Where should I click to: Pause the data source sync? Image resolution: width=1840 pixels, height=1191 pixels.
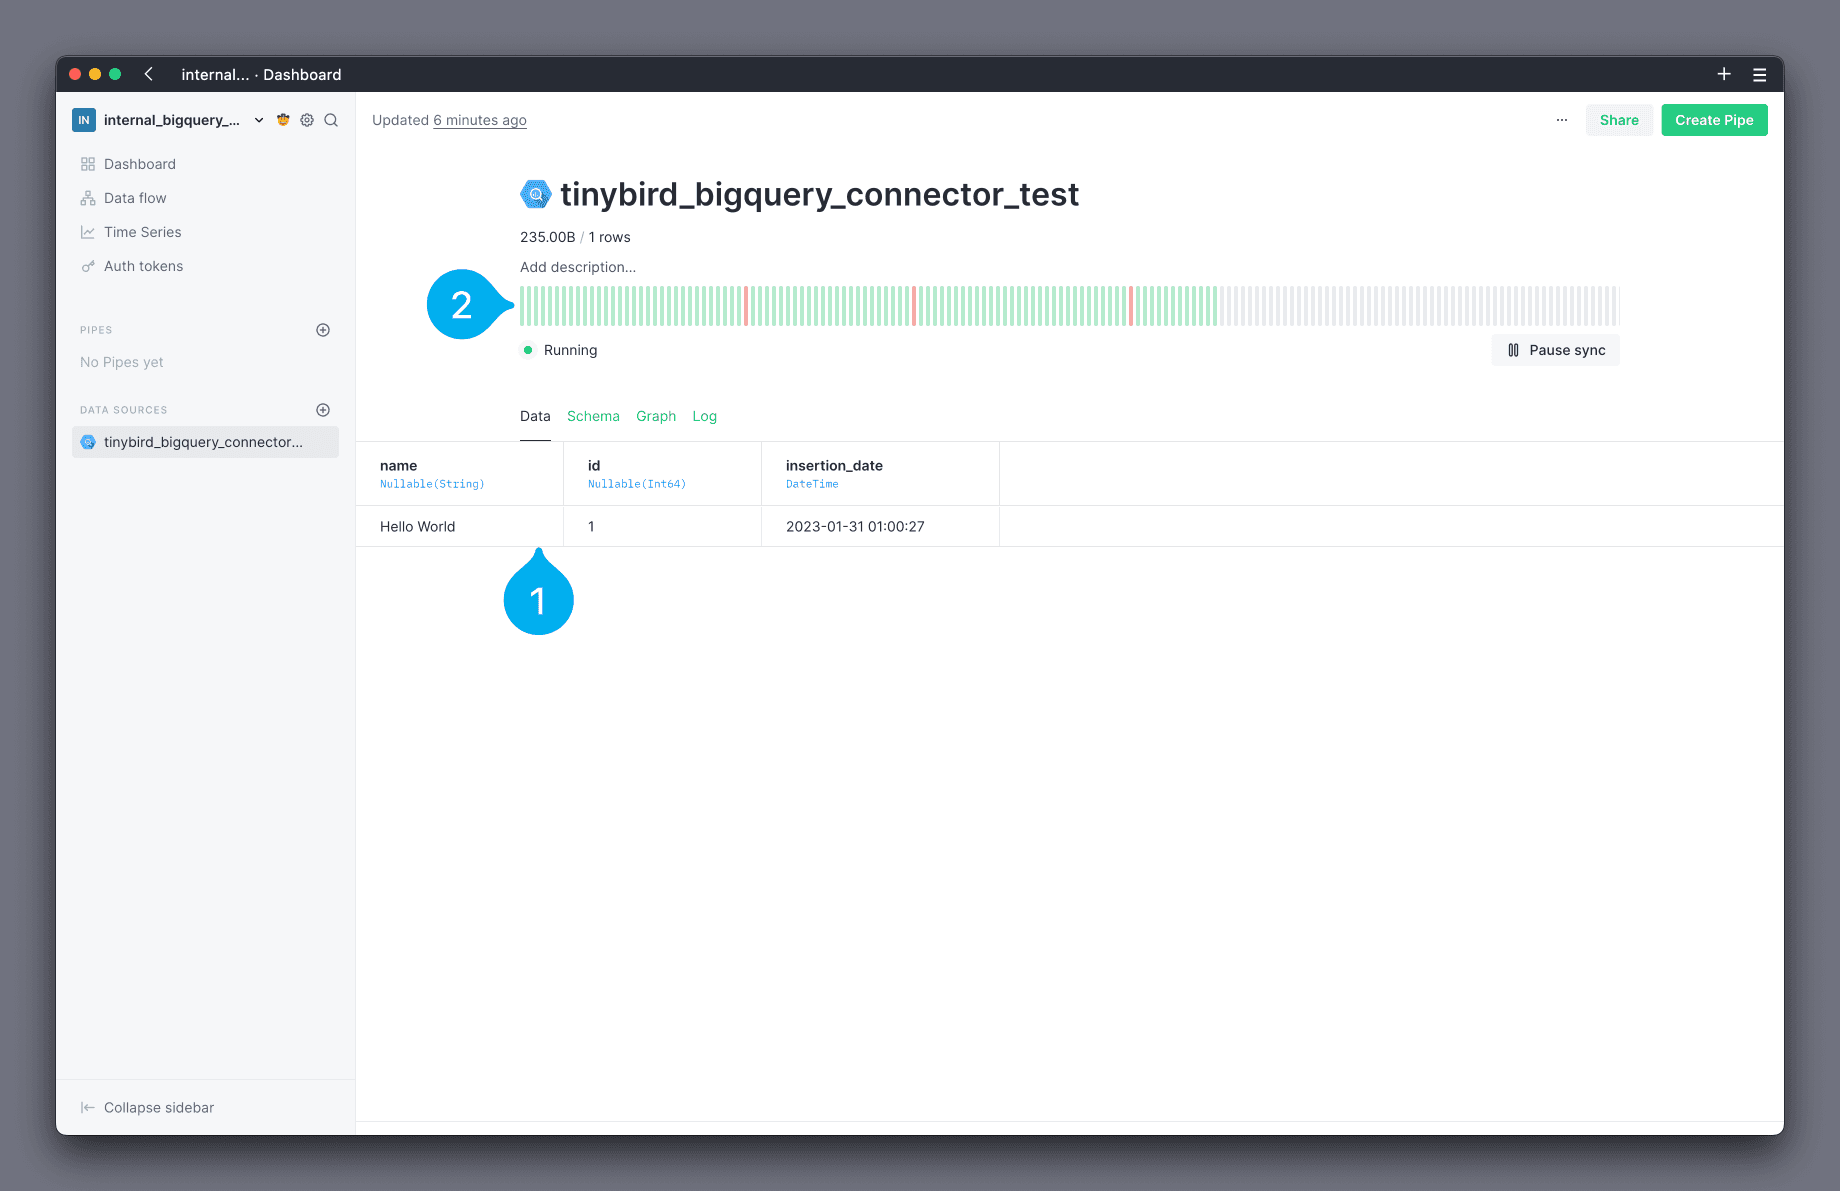point(1556,350)
